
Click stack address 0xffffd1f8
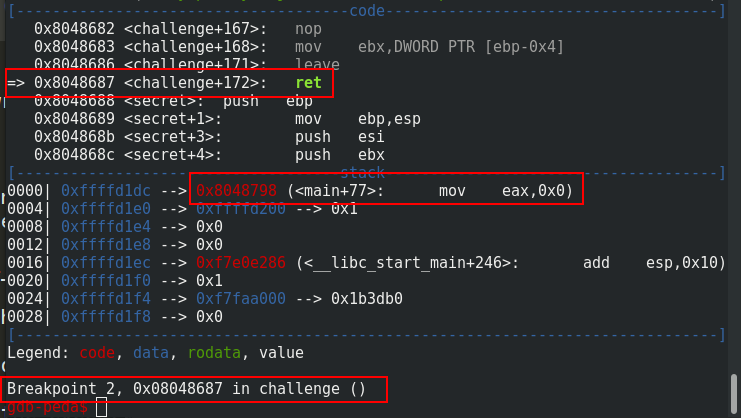[106, 316]
